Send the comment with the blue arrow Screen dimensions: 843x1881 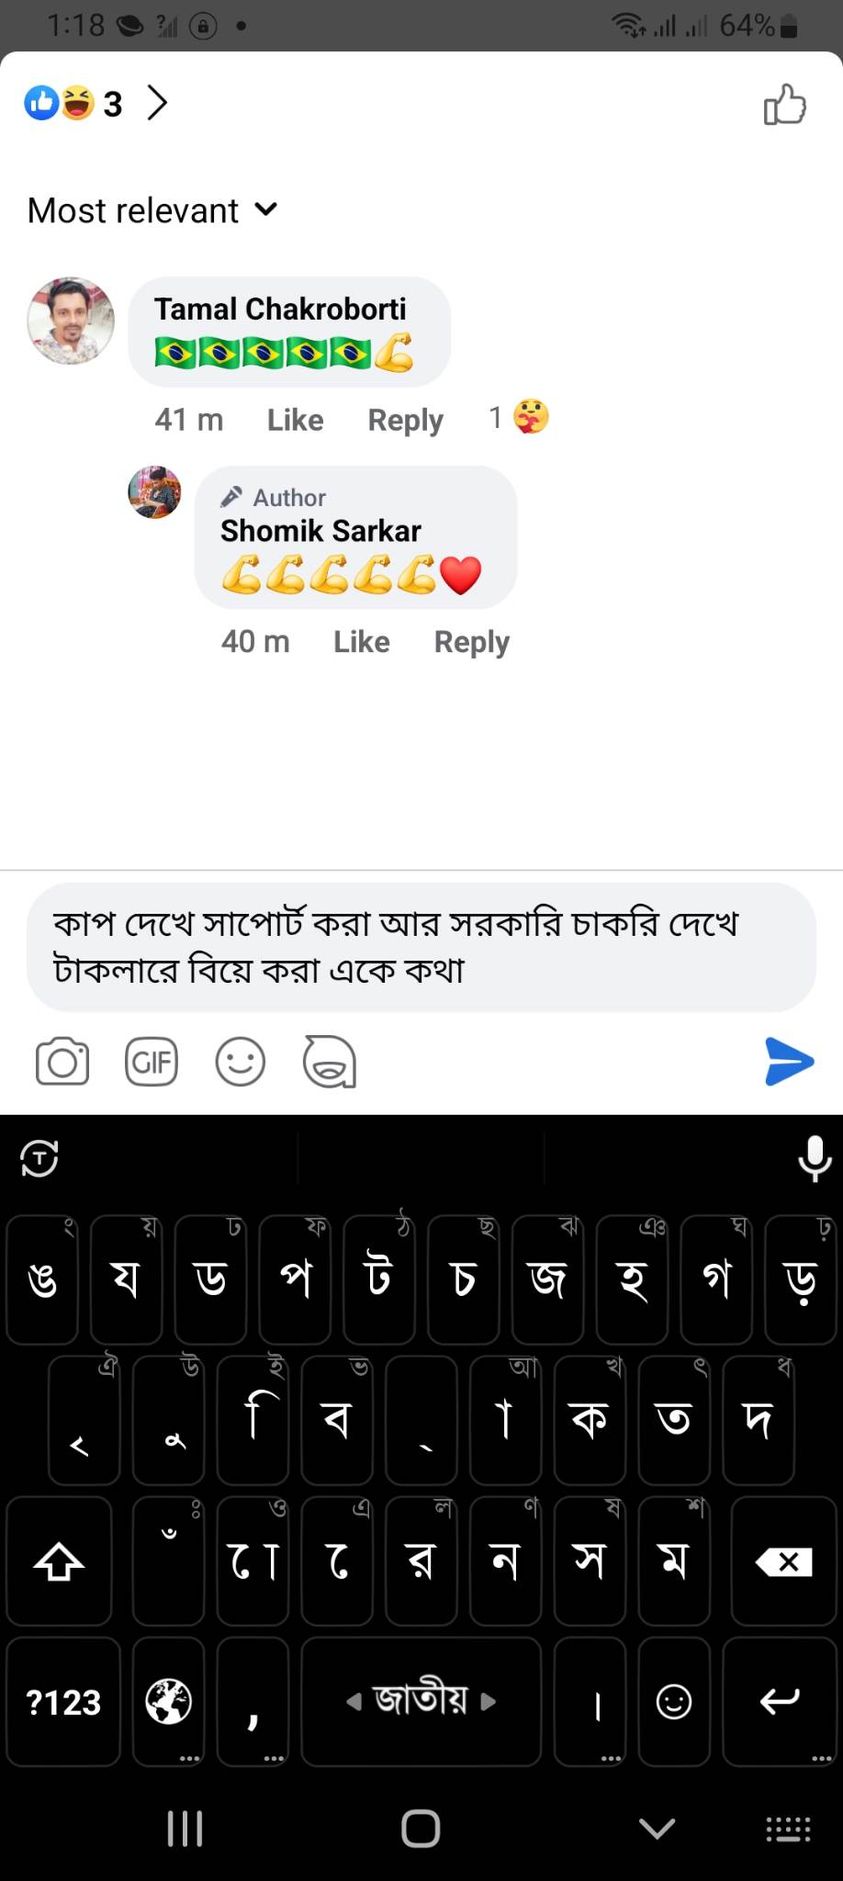pos(789,1061)
